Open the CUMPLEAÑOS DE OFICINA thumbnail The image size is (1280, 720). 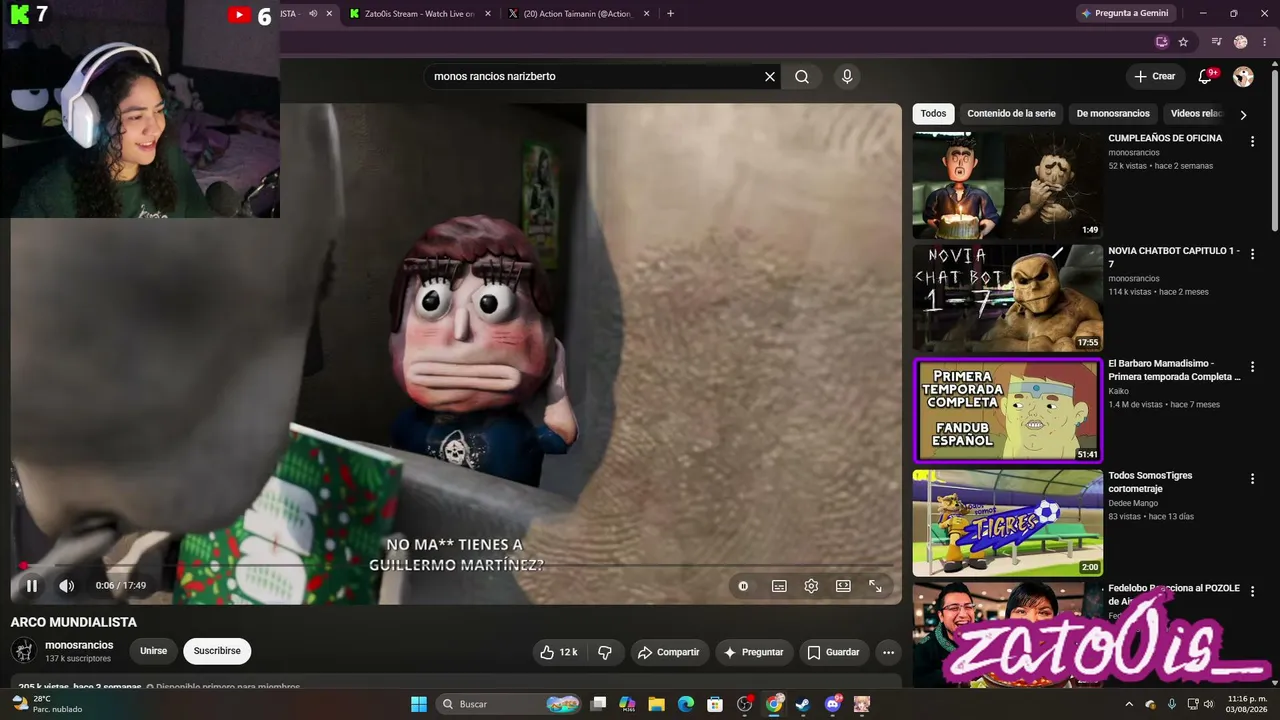[x=1007, y=186]
